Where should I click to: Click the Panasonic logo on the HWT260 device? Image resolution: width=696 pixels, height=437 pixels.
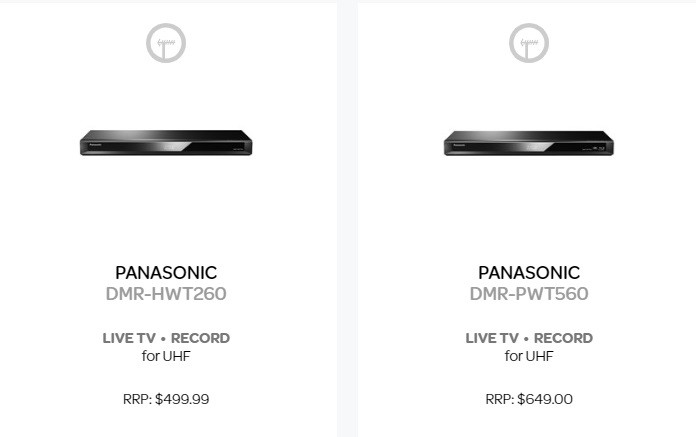95,144
